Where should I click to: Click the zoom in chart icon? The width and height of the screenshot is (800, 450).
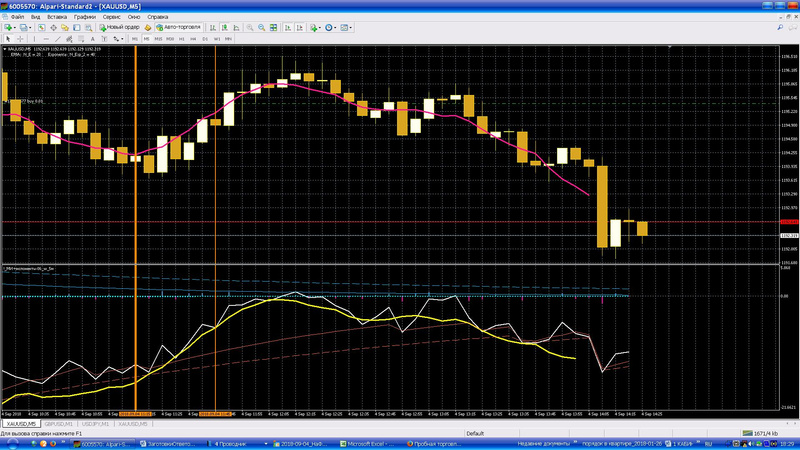click(x=248, y=28)
